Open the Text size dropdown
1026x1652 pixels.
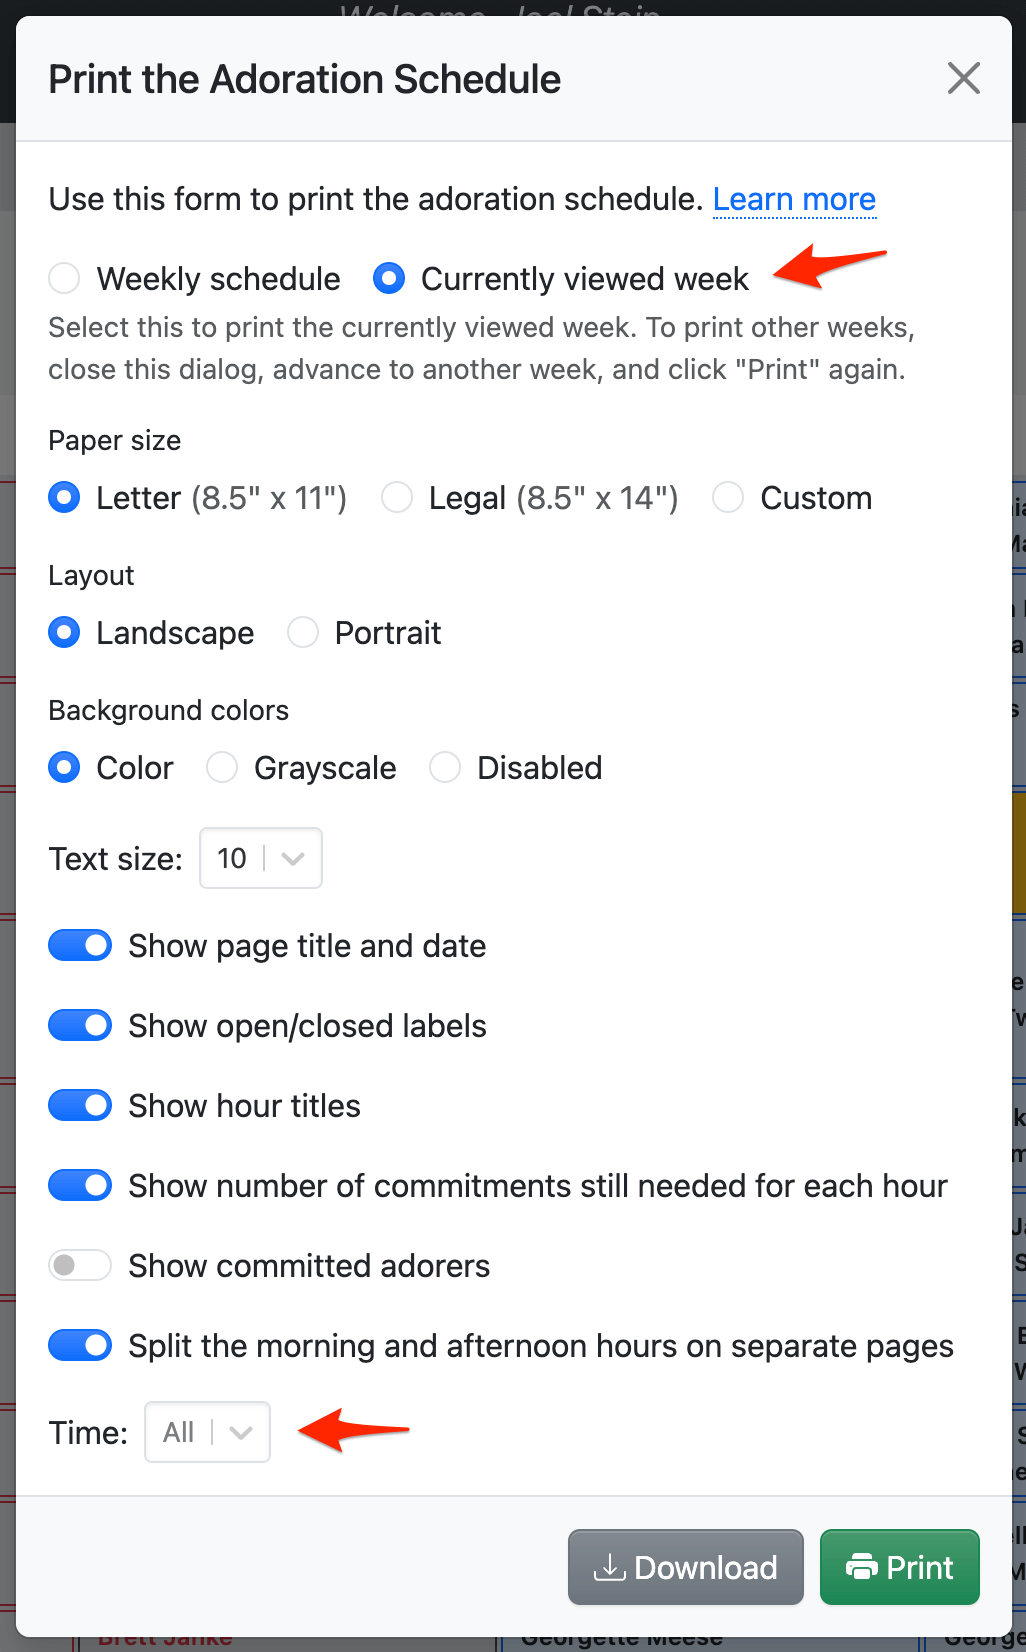coord(261,858)
